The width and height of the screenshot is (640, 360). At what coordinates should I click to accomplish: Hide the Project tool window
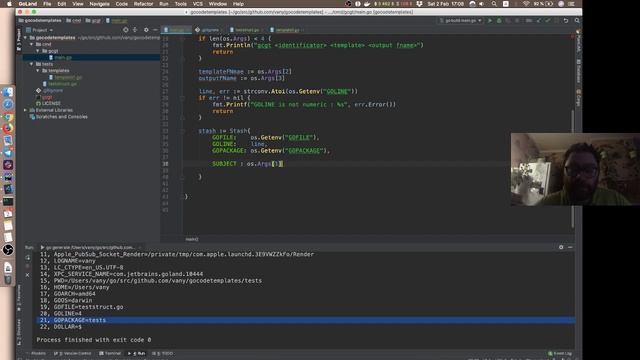155,30
